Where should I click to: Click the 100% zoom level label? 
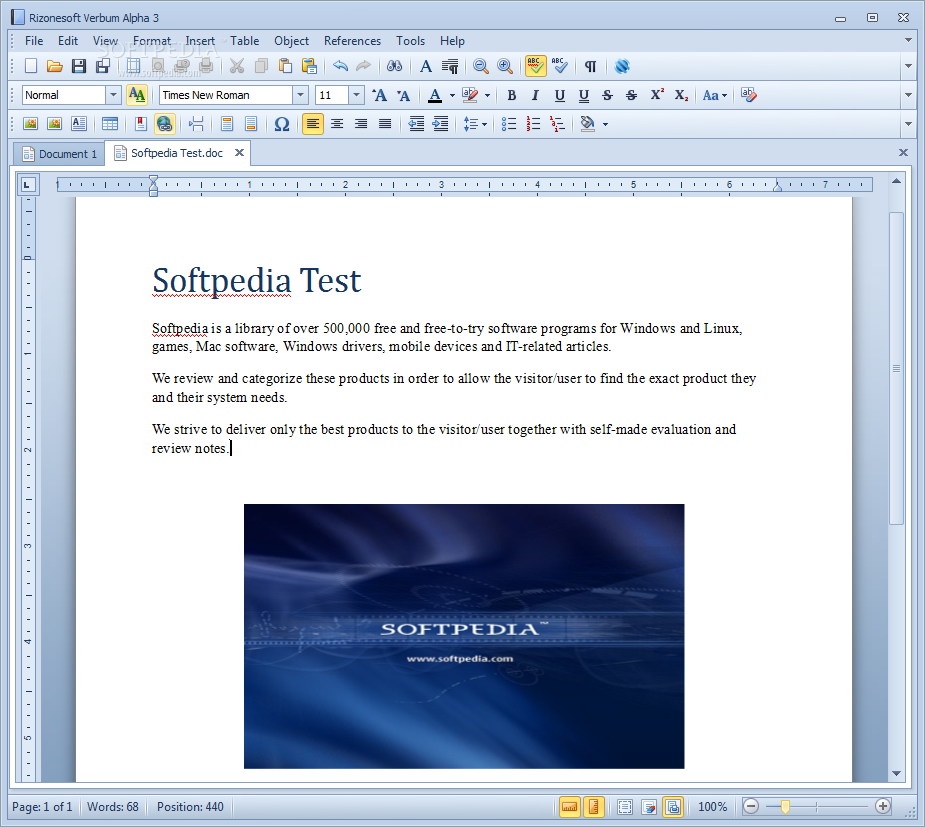click(x=713, y=806)
